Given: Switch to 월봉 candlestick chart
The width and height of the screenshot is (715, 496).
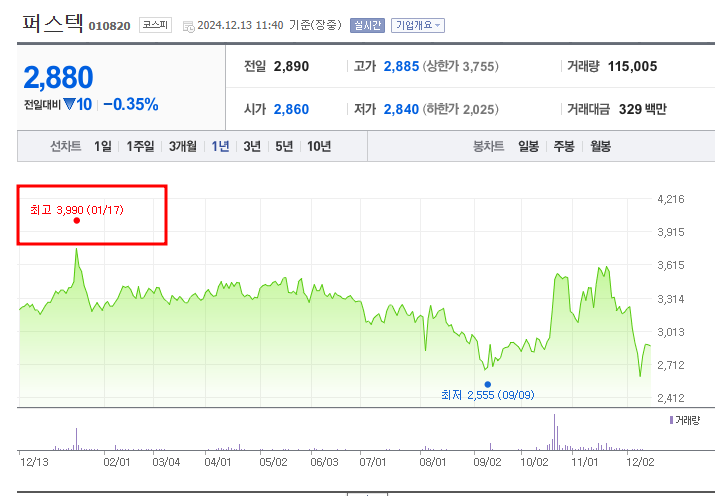Looking at the screenshot, I should click(600, 146).
